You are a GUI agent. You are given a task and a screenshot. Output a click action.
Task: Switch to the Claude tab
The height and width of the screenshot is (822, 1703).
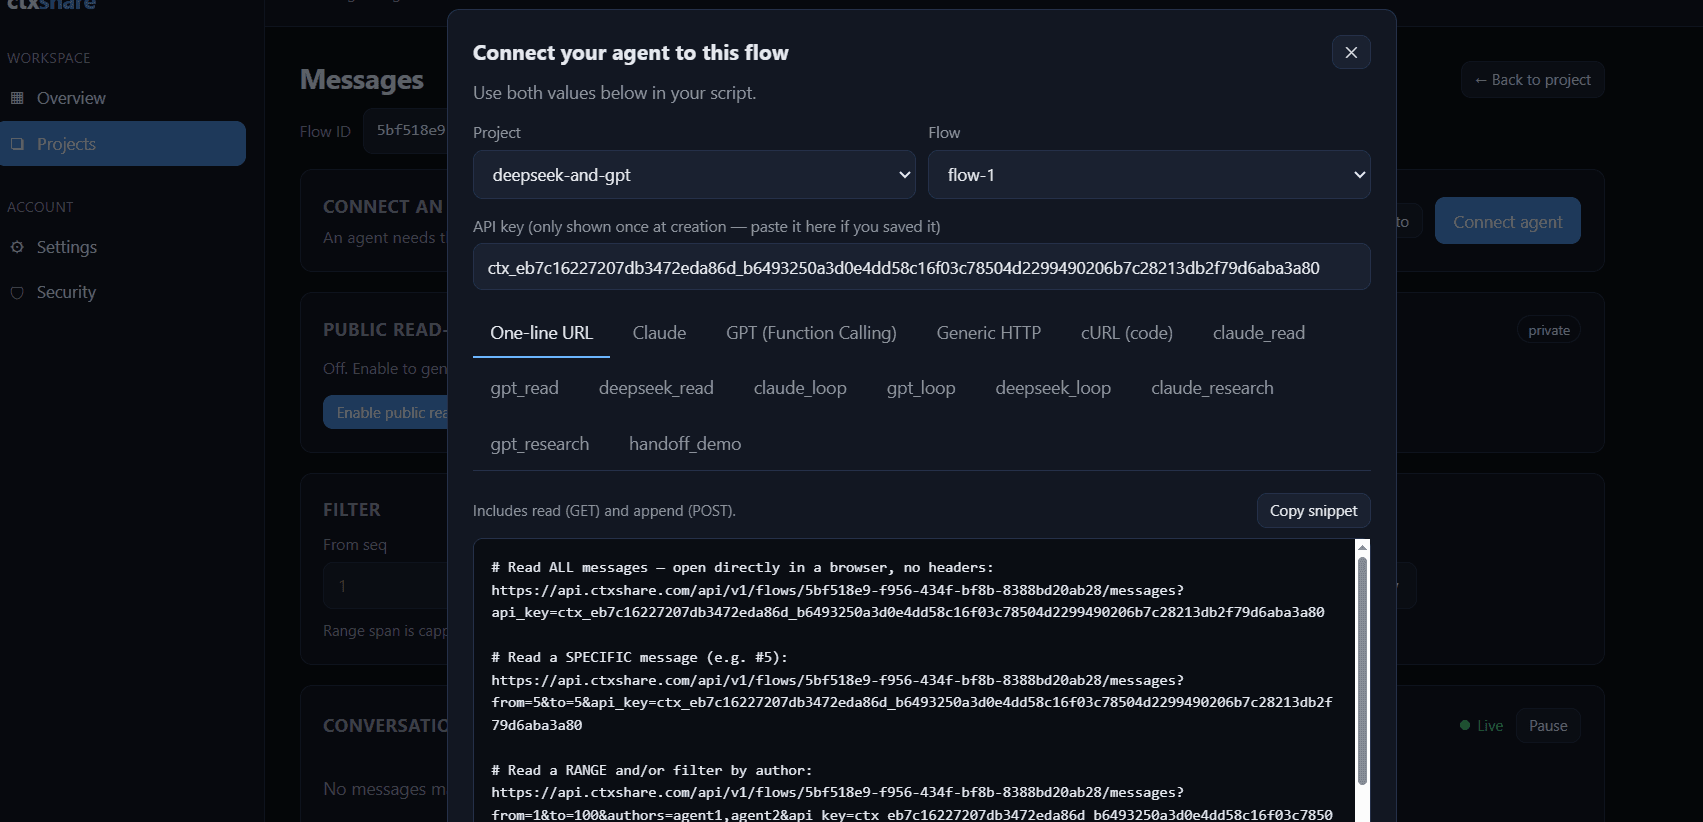tap(659, 333)
